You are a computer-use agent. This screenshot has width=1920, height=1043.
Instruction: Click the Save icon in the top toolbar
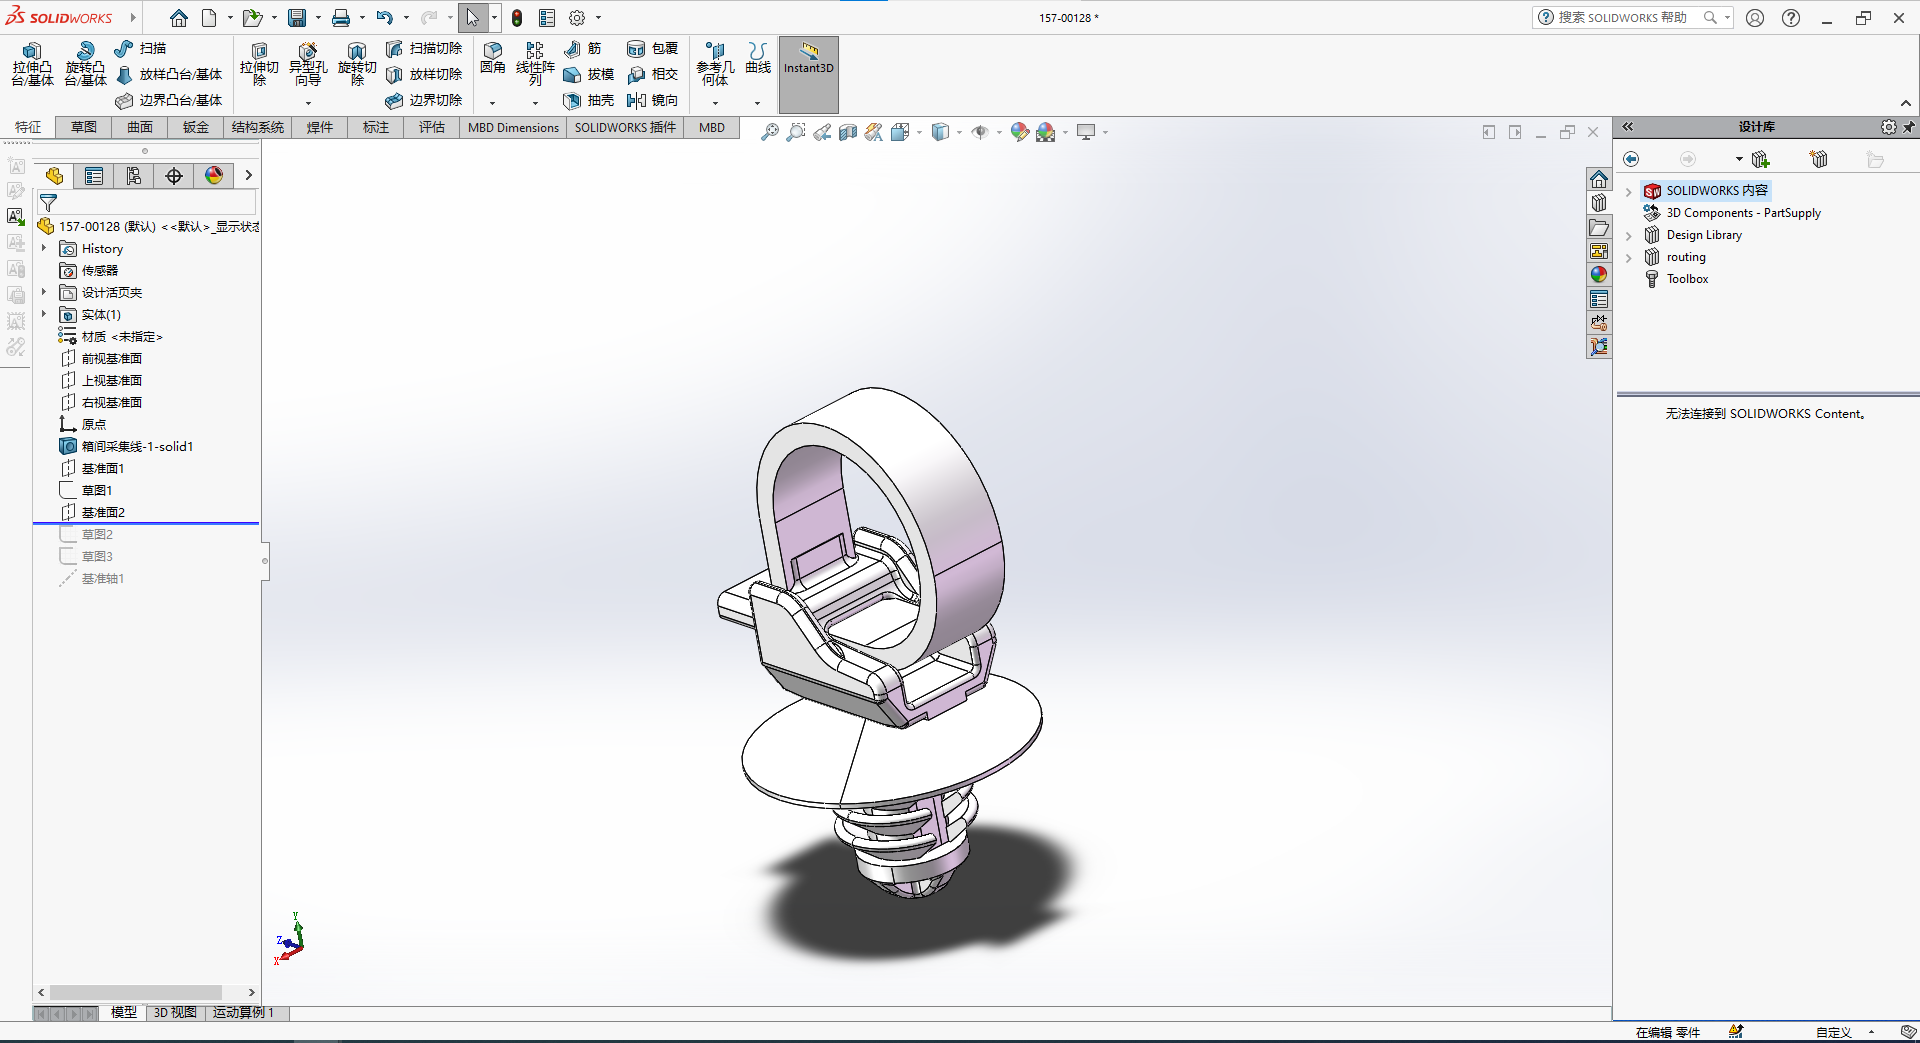click(x=297, y=18)
